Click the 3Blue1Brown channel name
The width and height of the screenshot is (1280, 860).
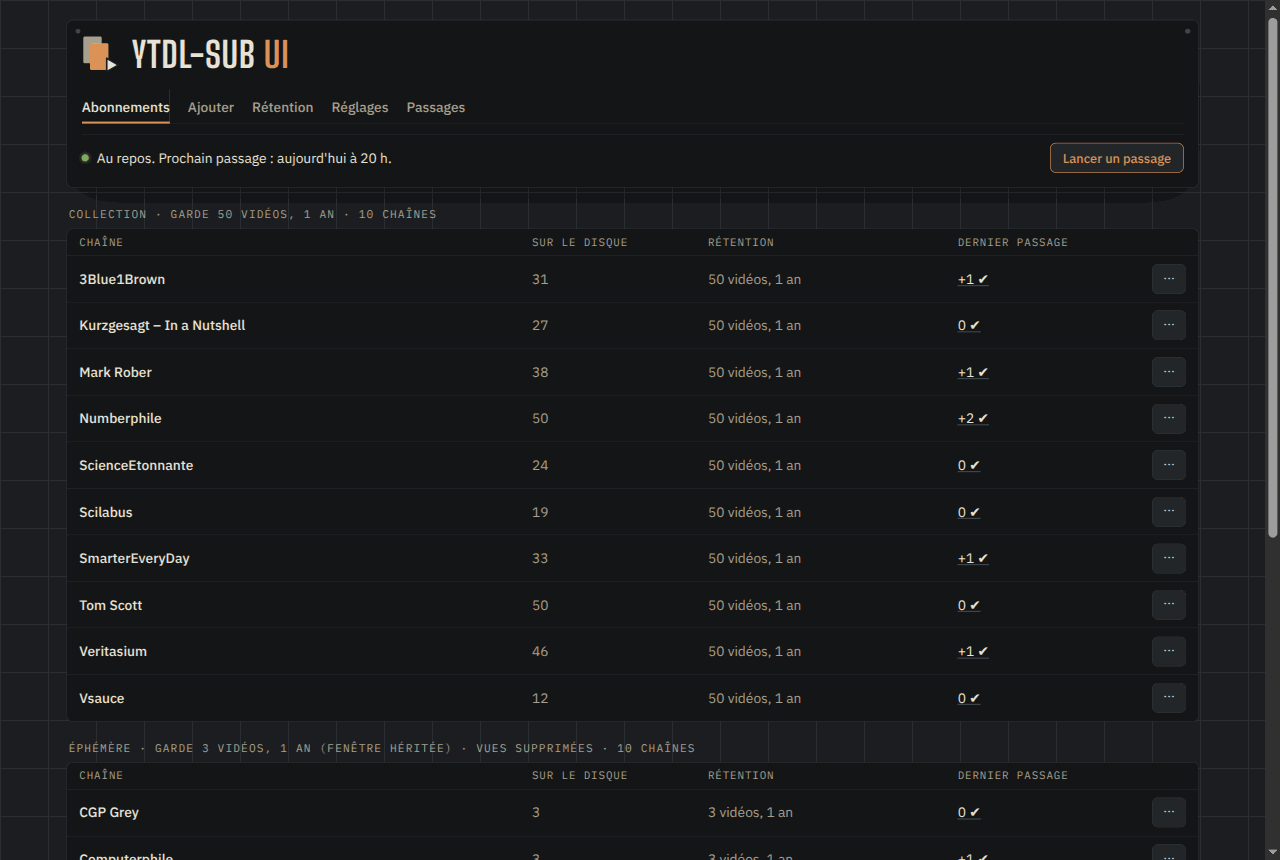[122, 279]
